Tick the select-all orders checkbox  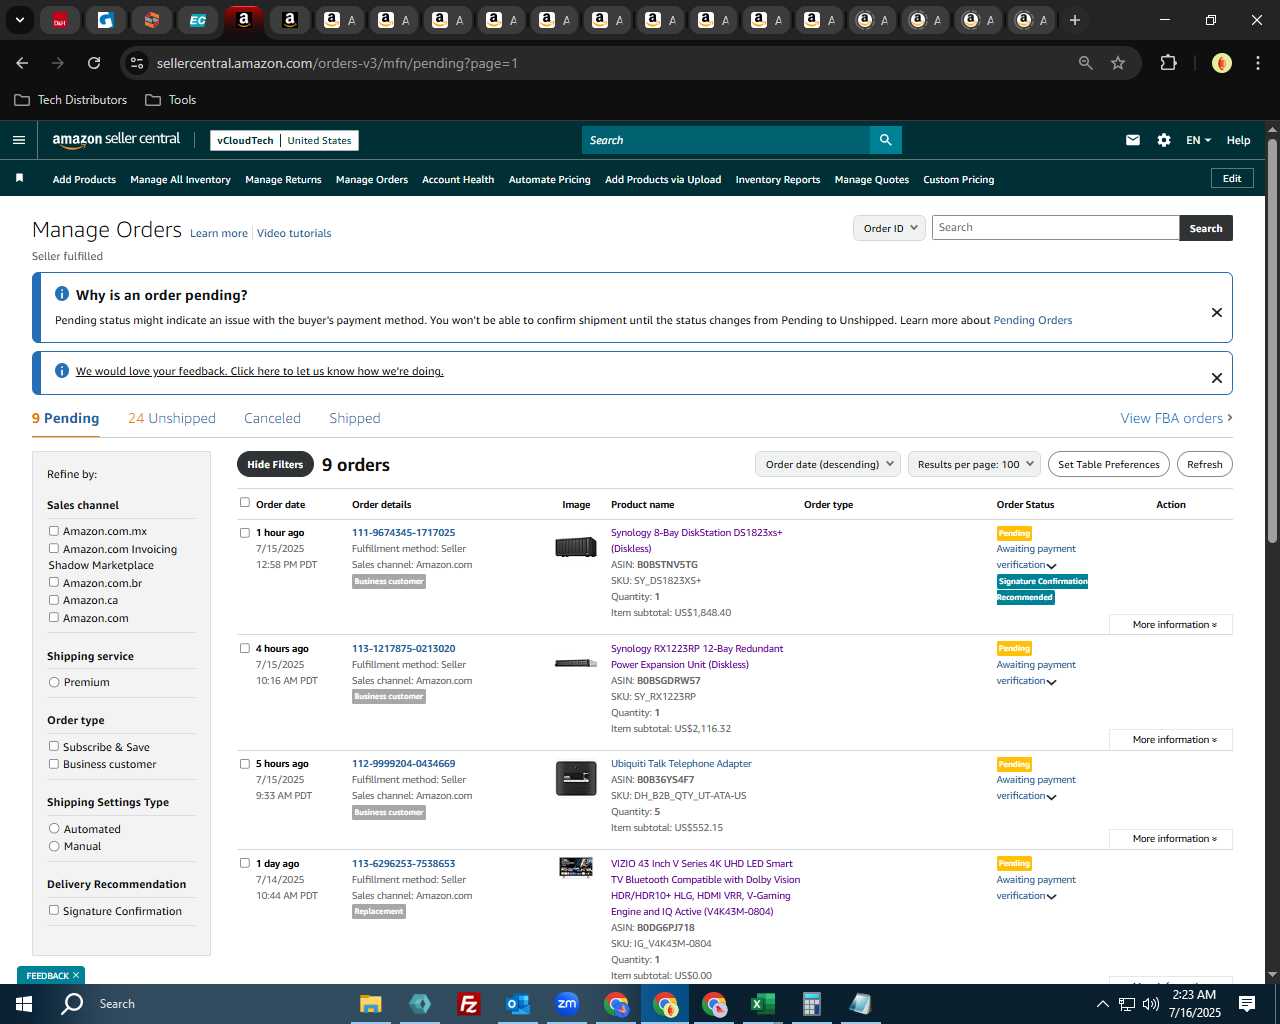[244, 503]
